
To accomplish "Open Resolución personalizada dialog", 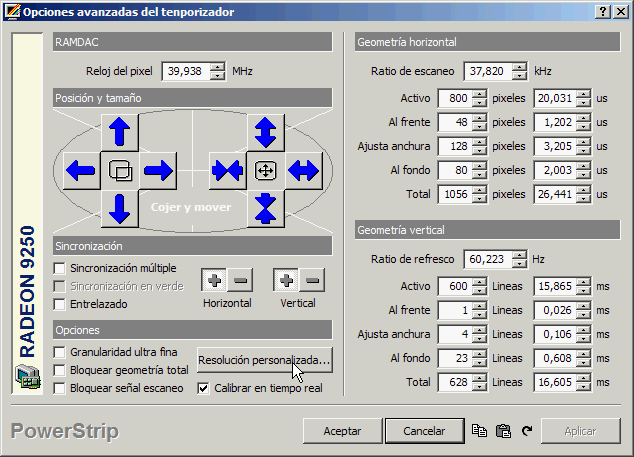I will [x=265, y=360].
